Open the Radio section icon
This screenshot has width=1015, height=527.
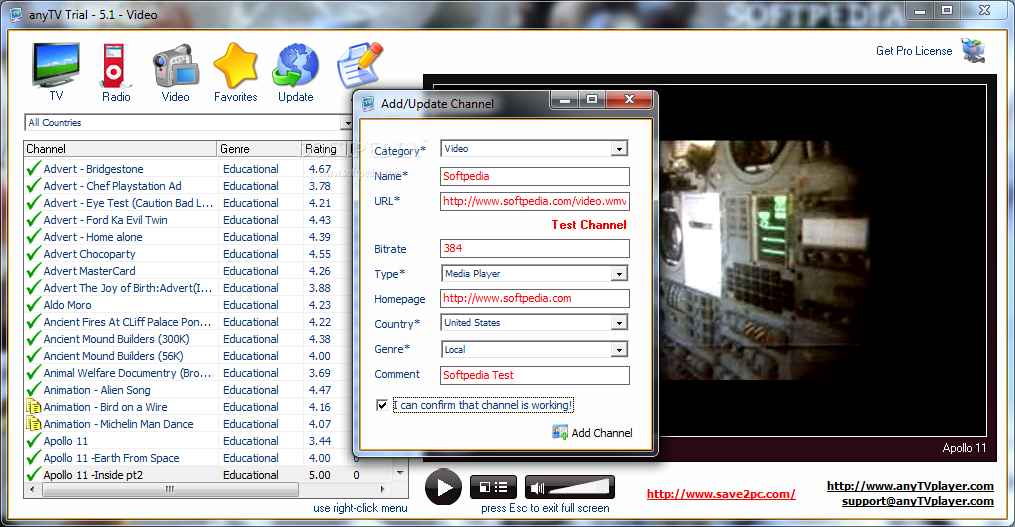tap(115, 65)
